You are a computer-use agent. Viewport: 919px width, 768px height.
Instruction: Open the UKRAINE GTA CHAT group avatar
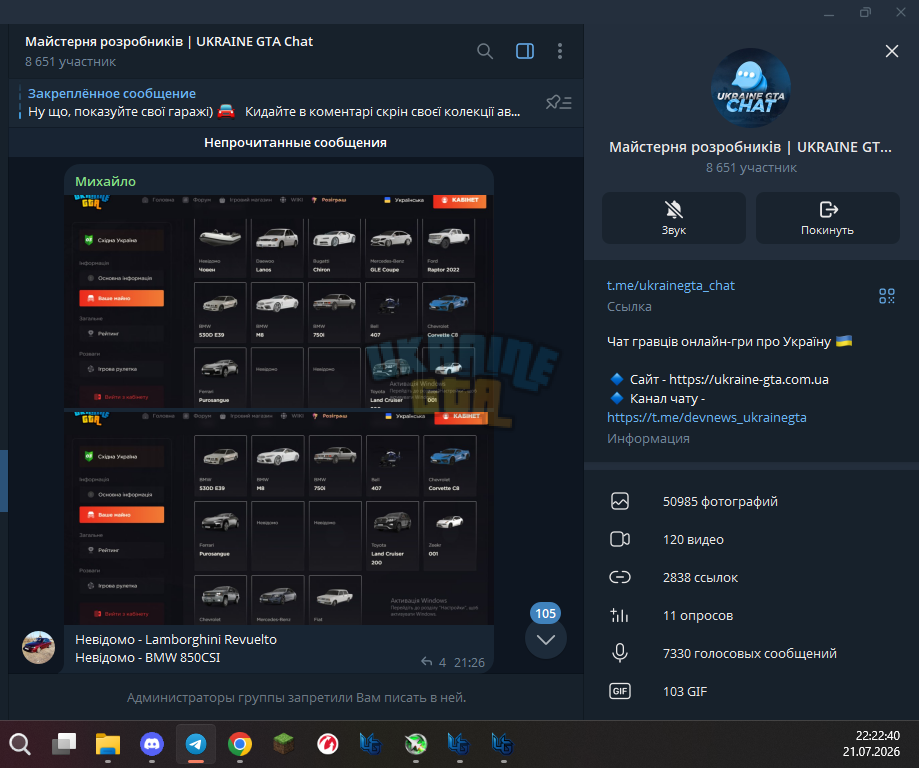[750, 88]
